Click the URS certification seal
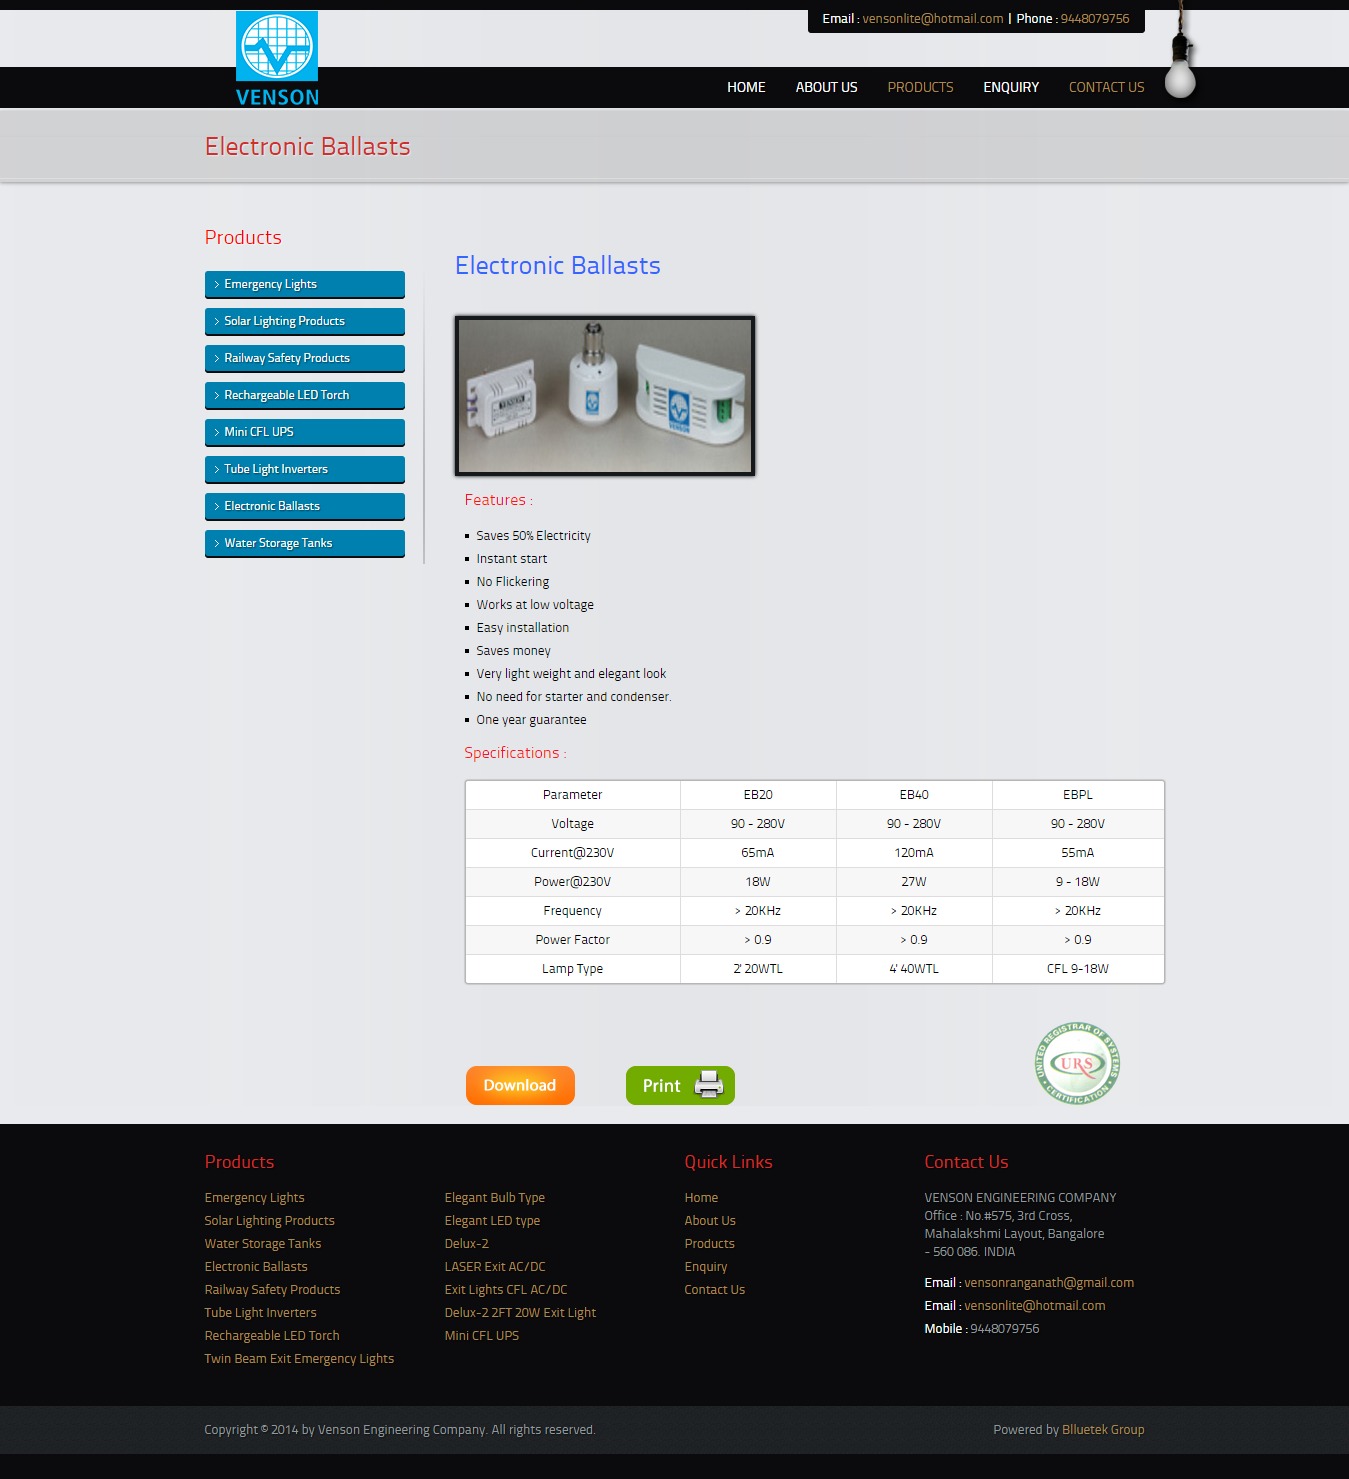This screenshot has width=1349, height=1479. 1077,1063
